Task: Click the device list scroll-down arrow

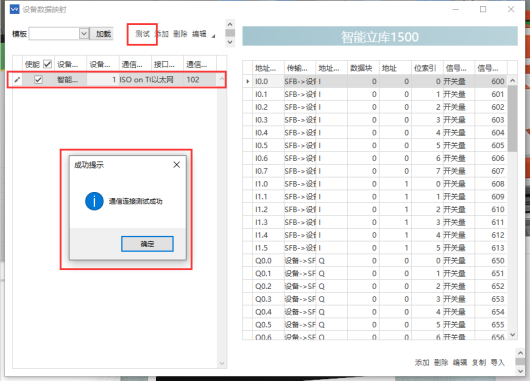Action: click(222, 363)
